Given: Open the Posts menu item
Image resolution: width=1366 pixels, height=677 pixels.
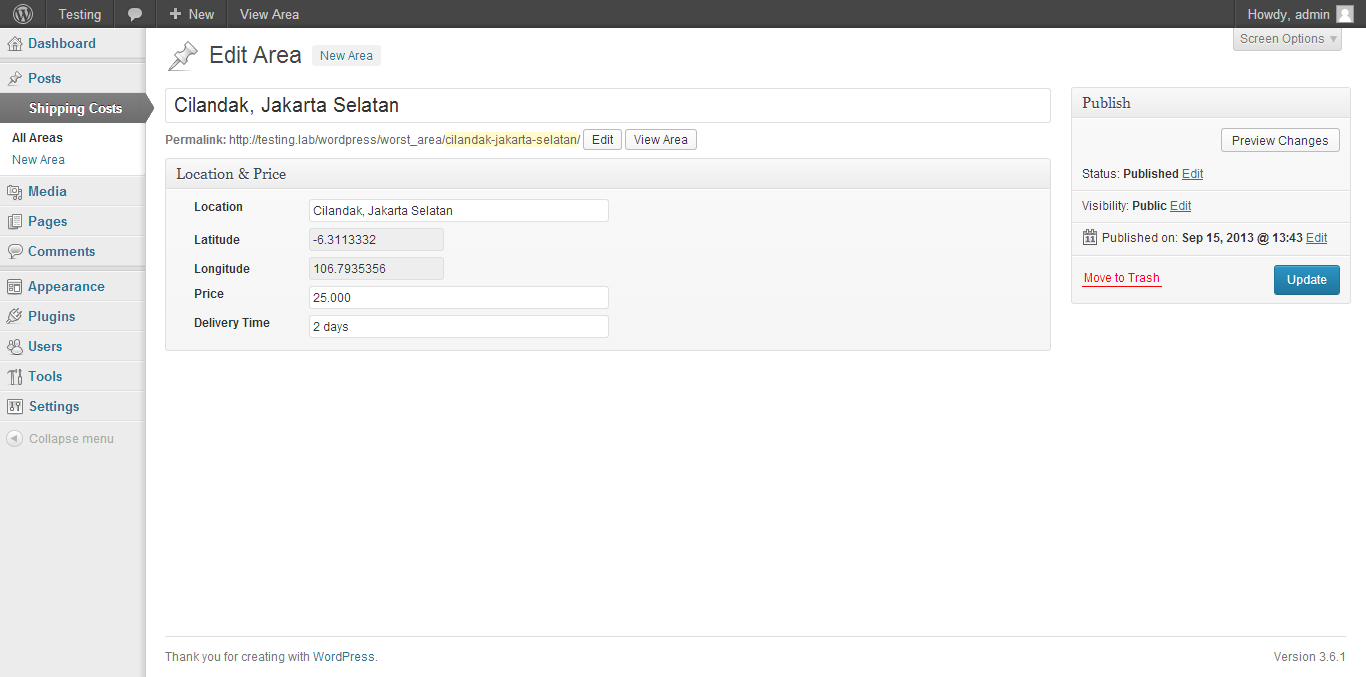Looking at the screenshot, I should click(x=73, y=78).
